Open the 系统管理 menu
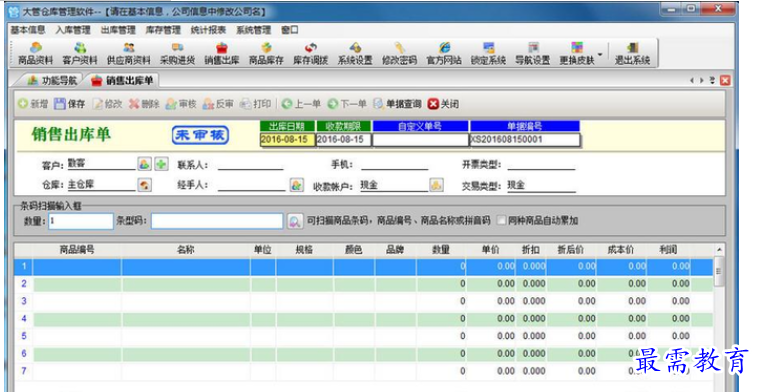The height and width of the screenshot is (392, 757). coord(253,30)
